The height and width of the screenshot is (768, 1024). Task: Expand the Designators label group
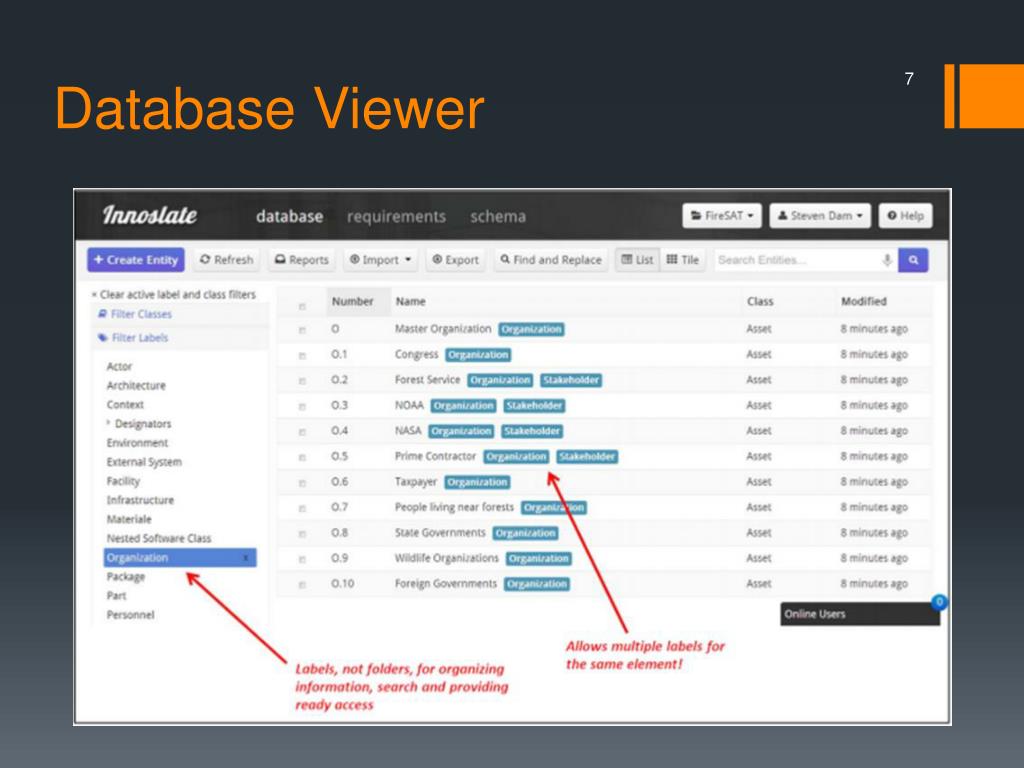click(x=108, y=423)
